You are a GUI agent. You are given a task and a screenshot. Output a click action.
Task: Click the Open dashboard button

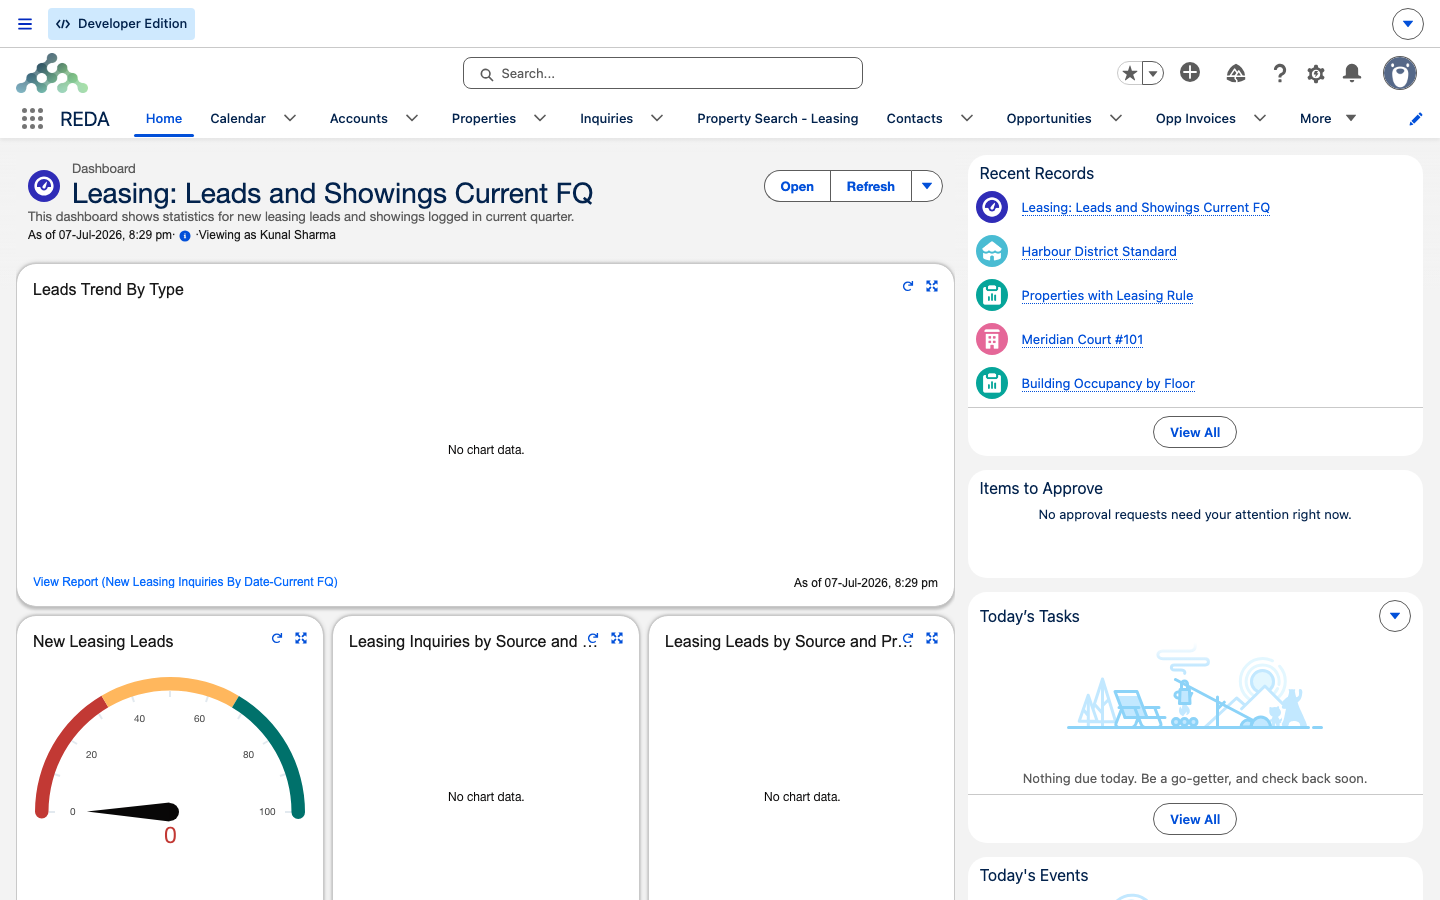797,186
